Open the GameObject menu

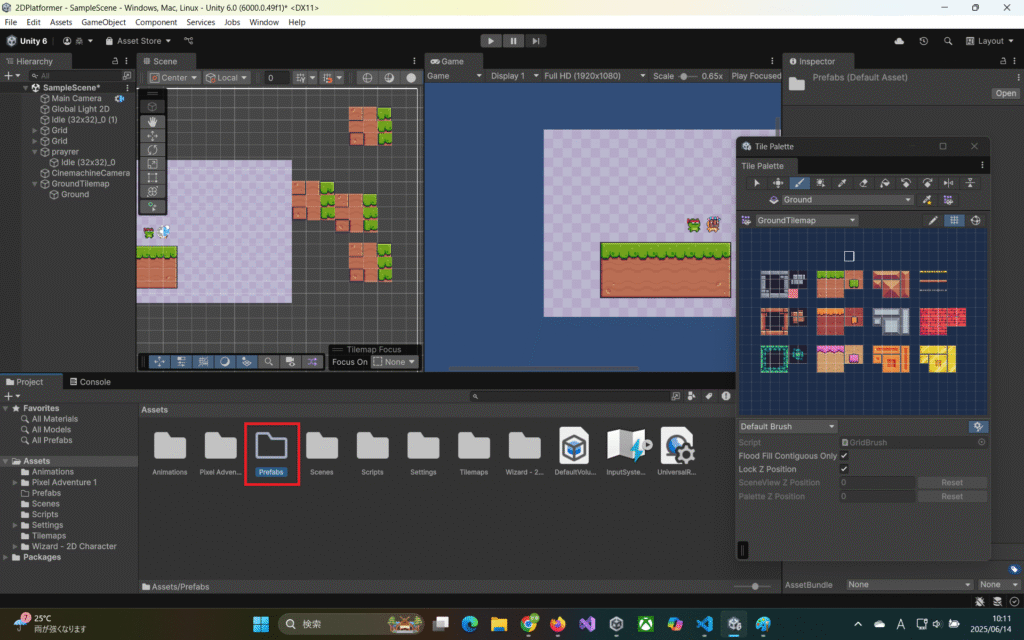103,22
